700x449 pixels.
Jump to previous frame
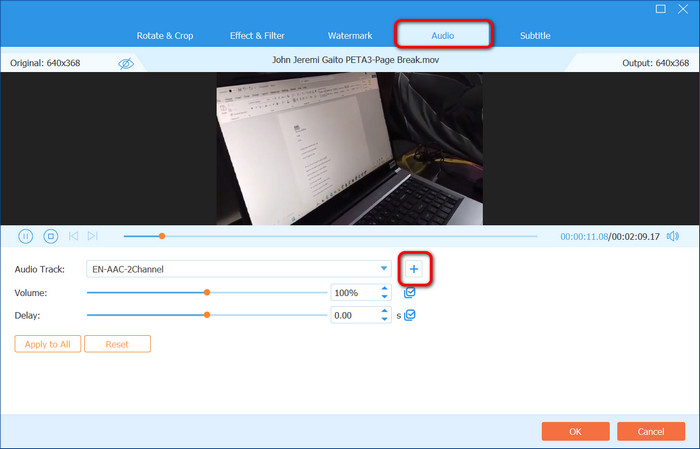coord(73,236)
